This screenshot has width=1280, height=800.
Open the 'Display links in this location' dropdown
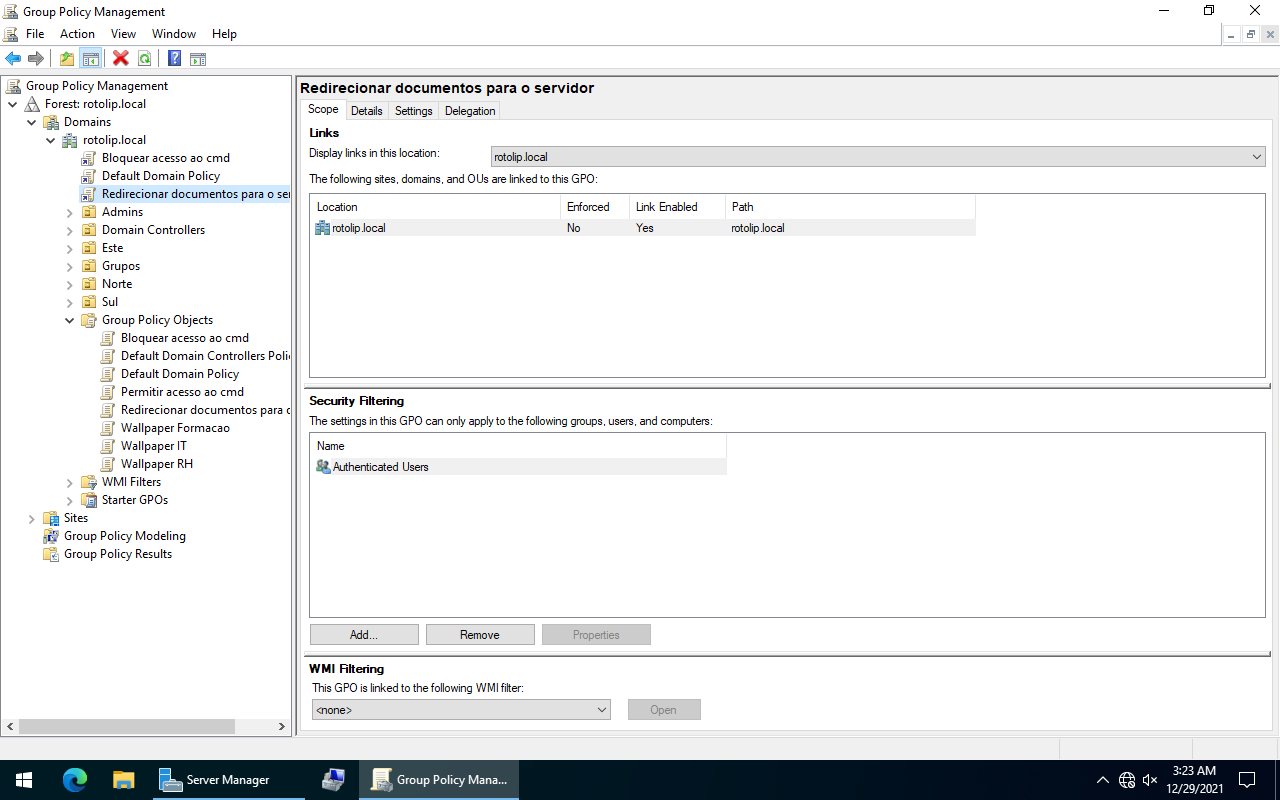878,157
